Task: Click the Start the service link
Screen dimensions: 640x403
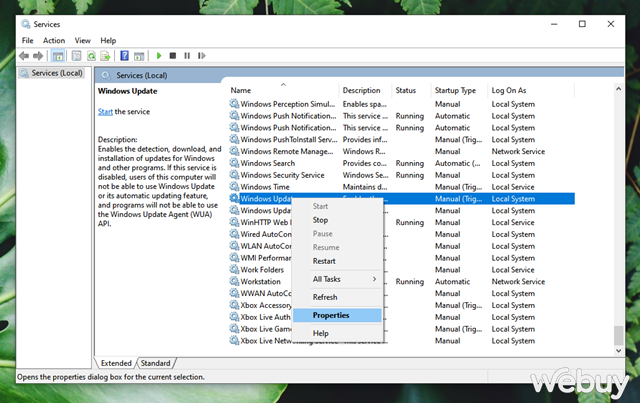Action: (105, 111)
